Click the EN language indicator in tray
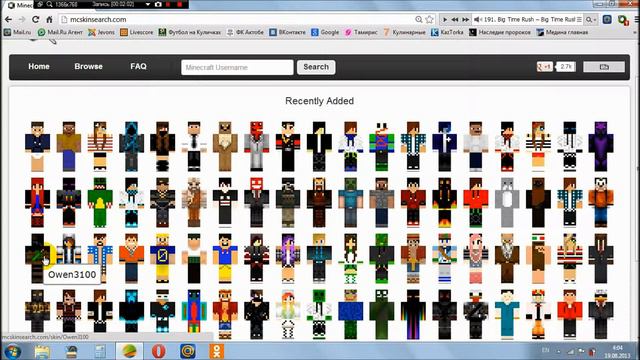 (x=545, y=350)
